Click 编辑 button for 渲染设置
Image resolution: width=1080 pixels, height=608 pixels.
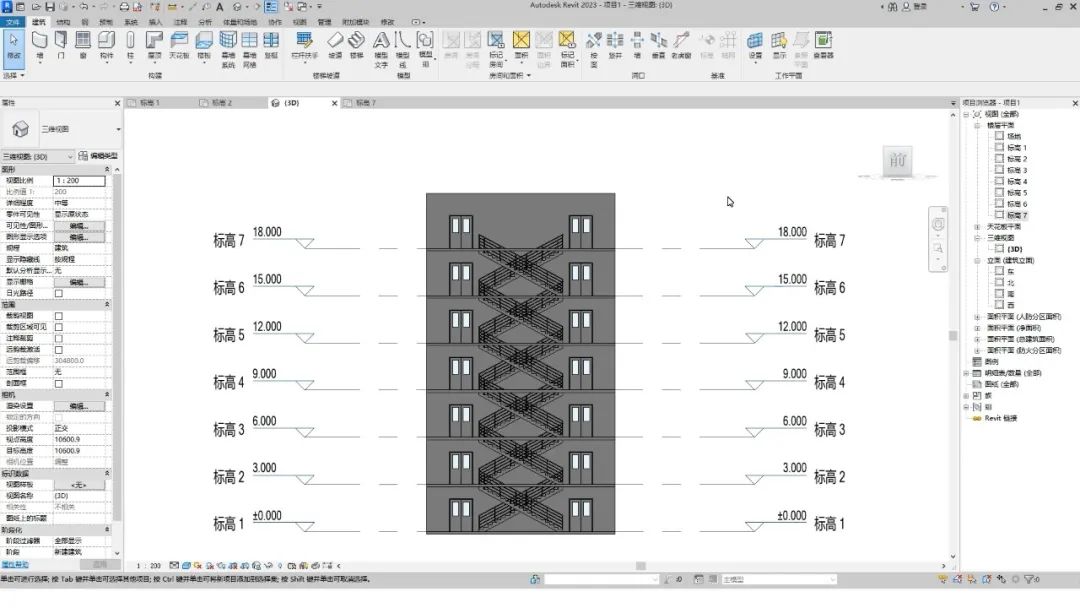coord(79,406)
